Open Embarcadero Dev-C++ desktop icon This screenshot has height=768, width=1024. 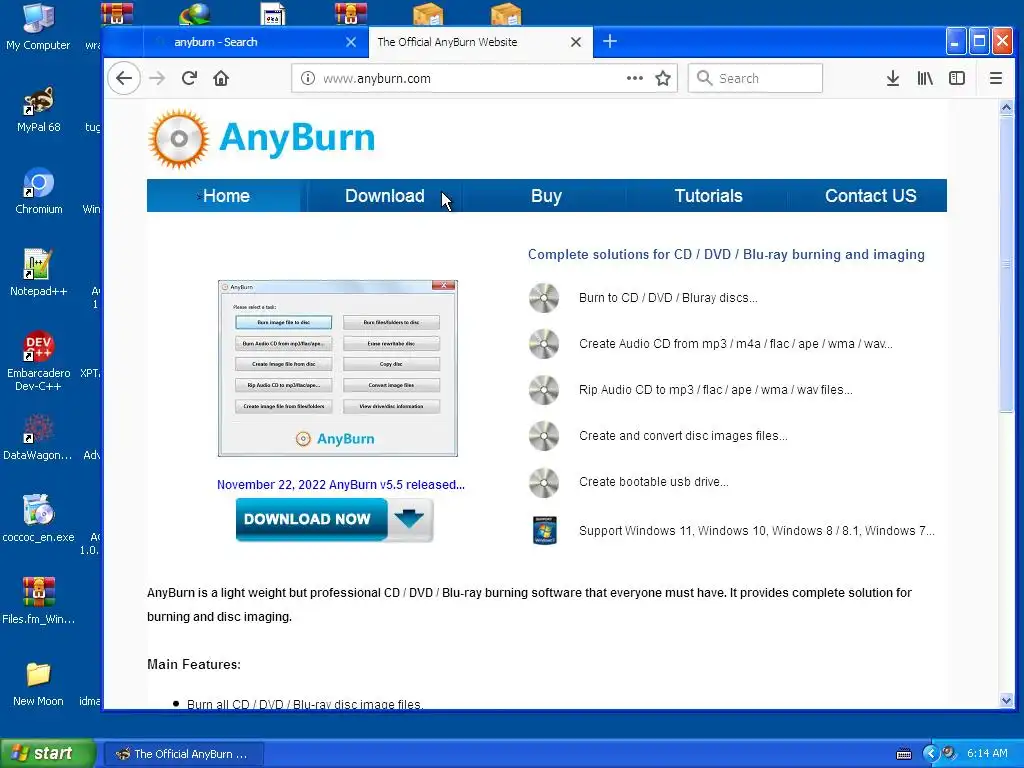pyautogui.click(x=38, y=361)
